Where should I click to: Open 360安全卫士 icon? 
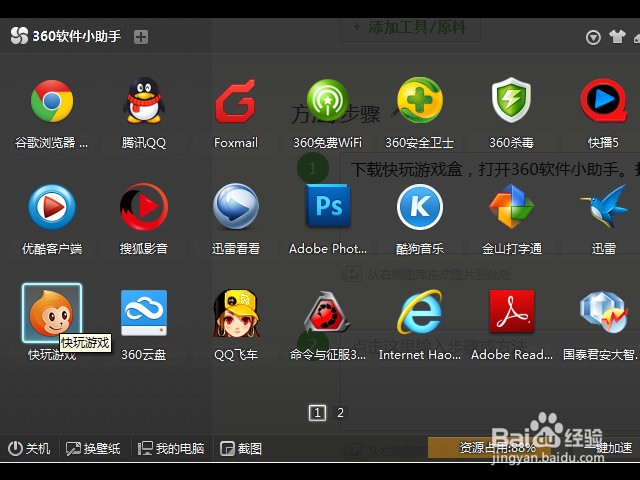coord(420,100)
